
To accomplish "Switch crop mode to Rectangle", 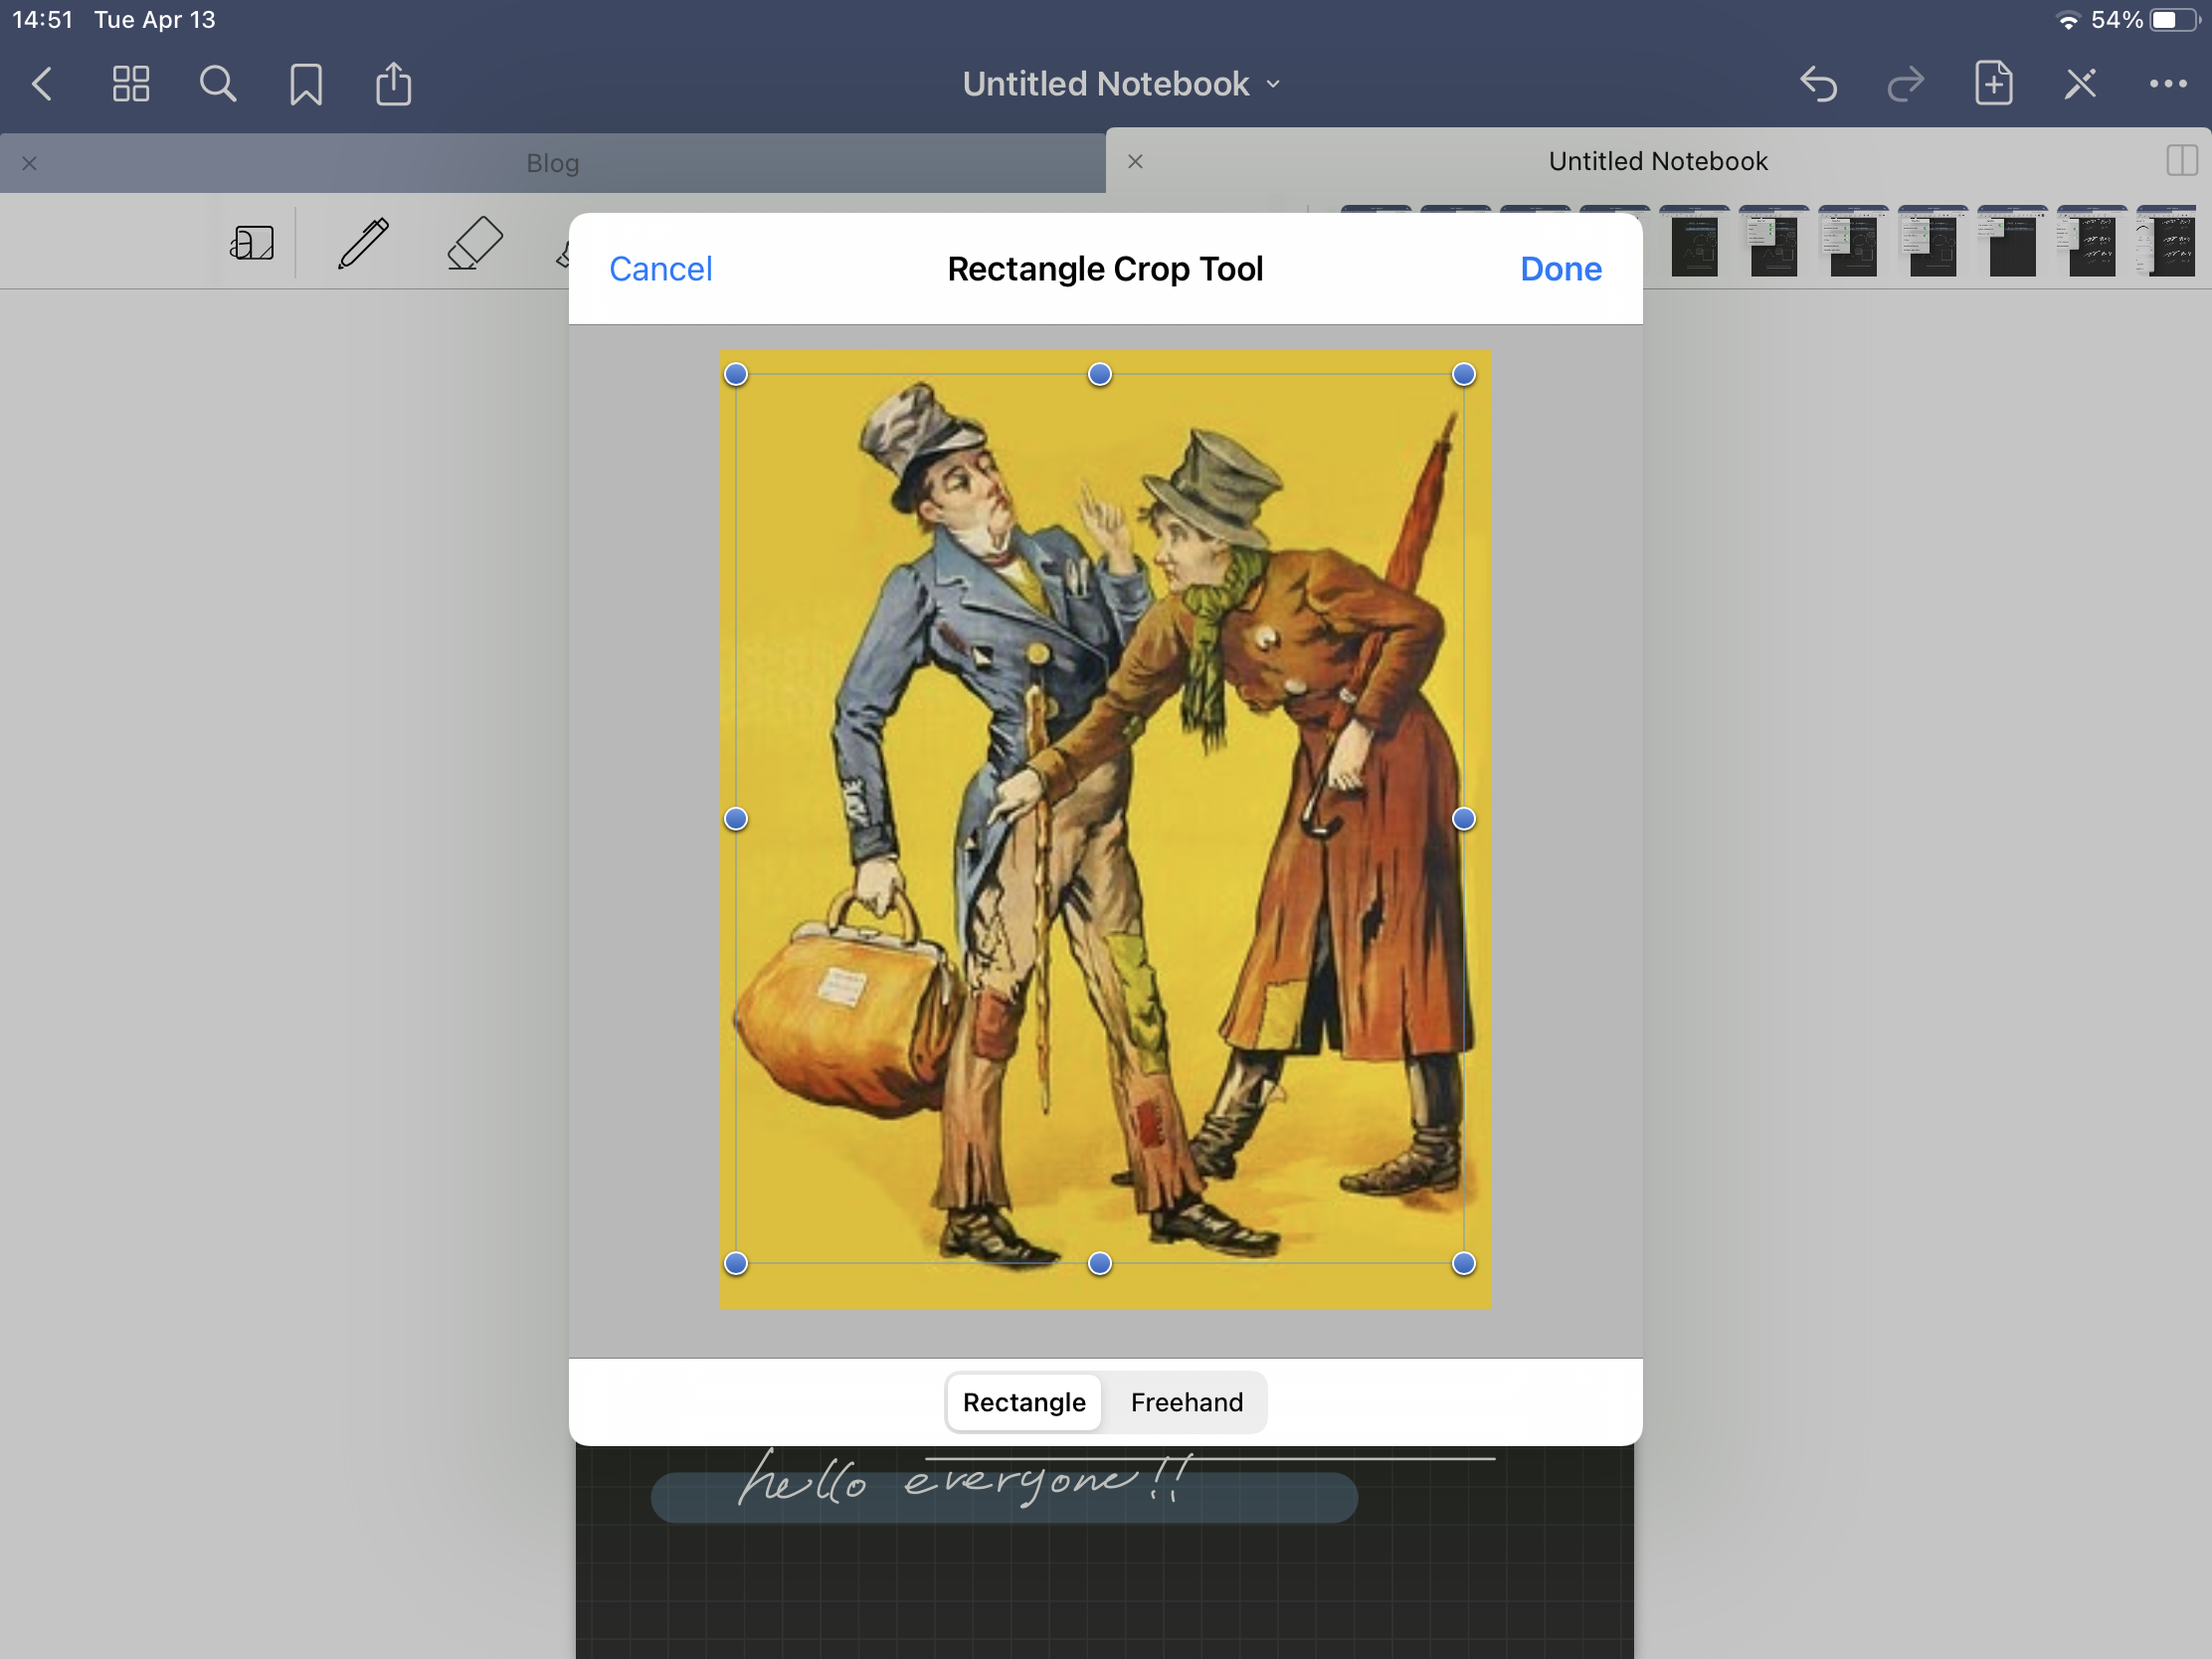I will point(1024,1402).
